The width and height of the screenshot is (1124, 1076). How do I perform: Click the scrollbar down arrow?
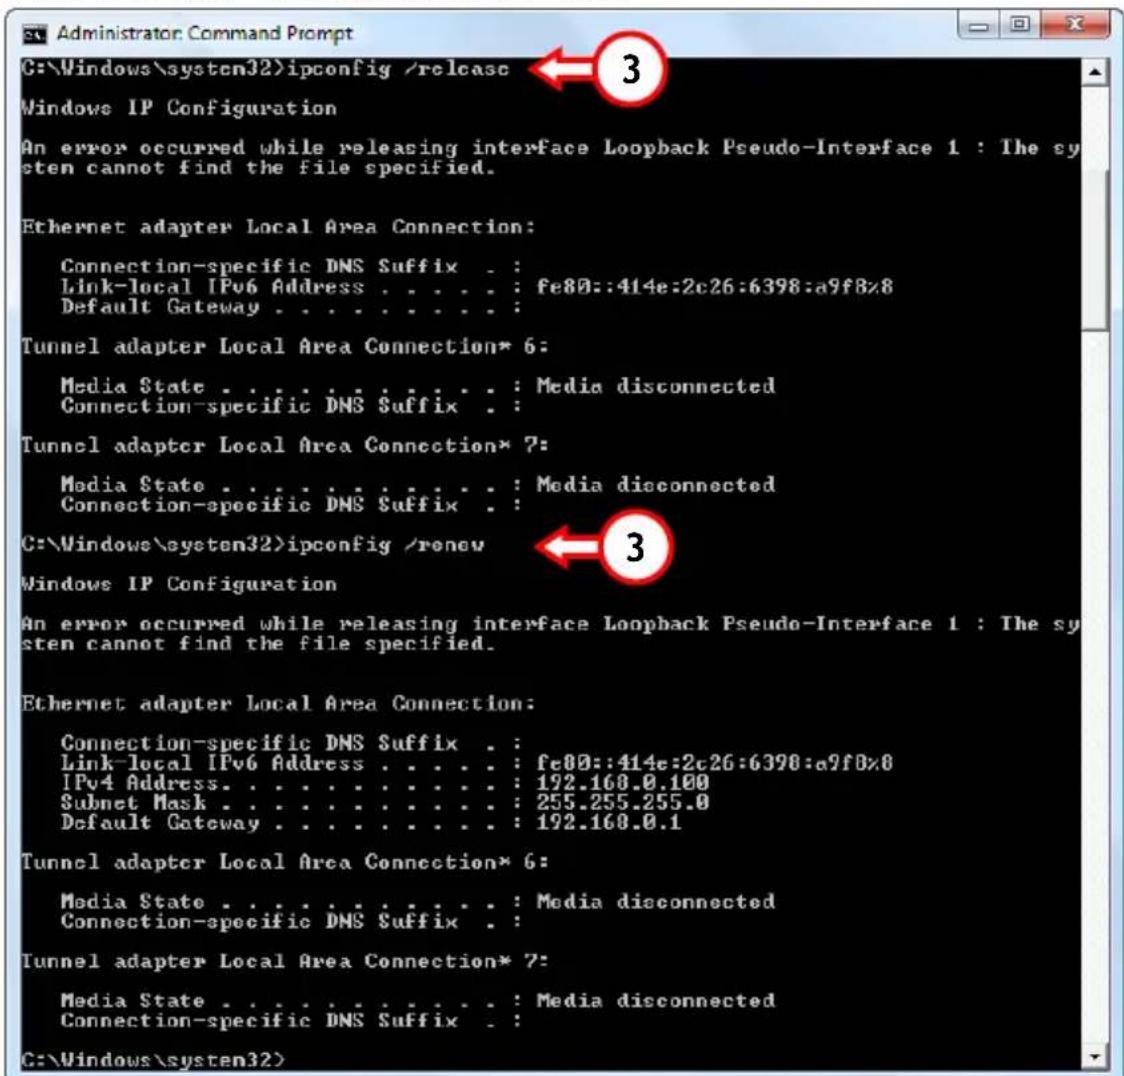point(1095,1057)
